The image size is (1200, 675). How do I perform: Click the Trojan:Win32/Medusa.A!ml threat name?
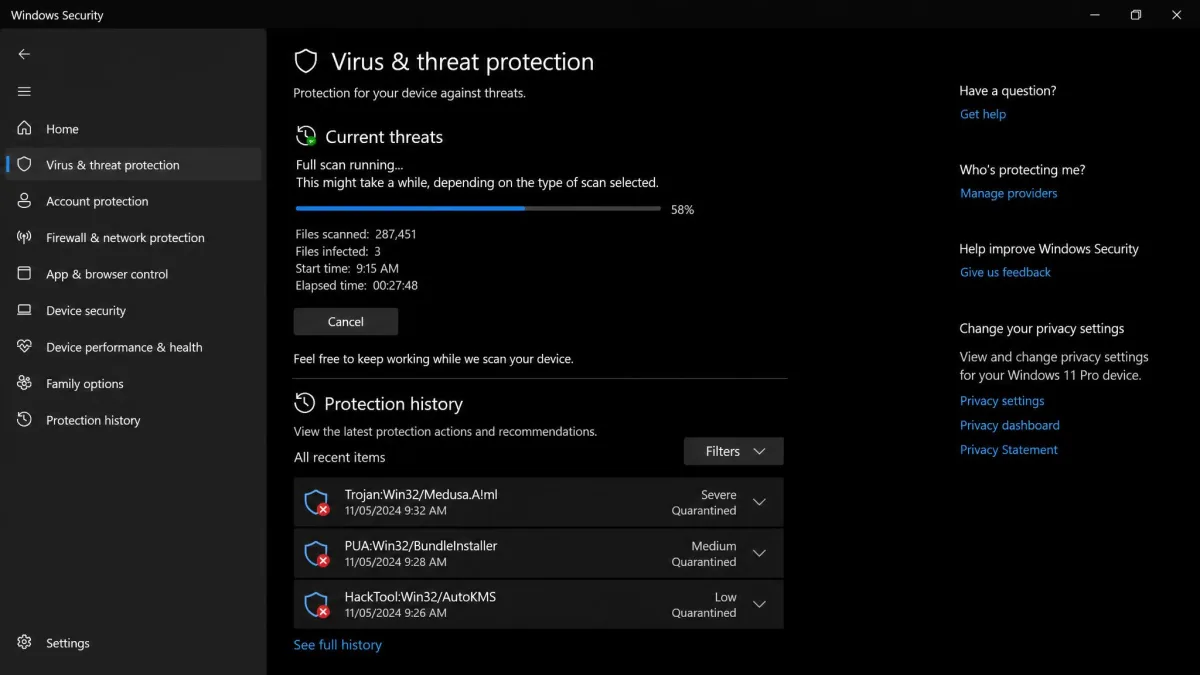[x=421, y=494]
